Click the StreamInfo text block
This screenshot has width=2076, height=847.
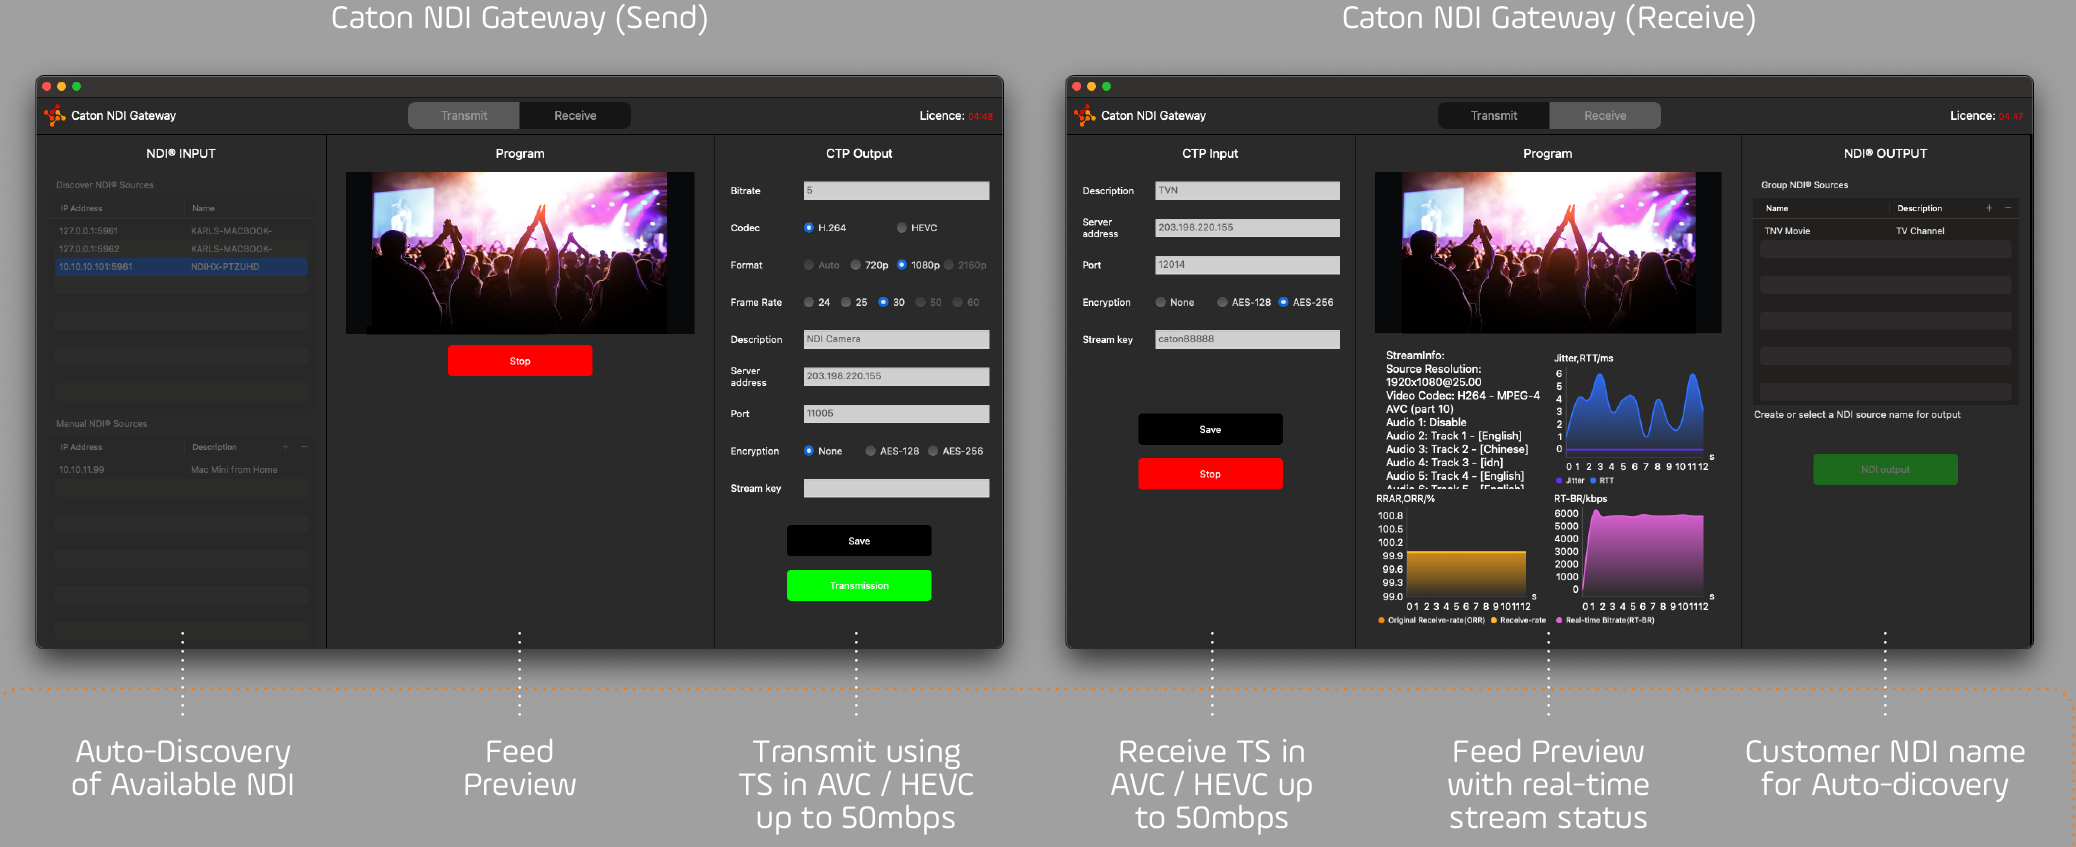click(x=1462, y=419)
